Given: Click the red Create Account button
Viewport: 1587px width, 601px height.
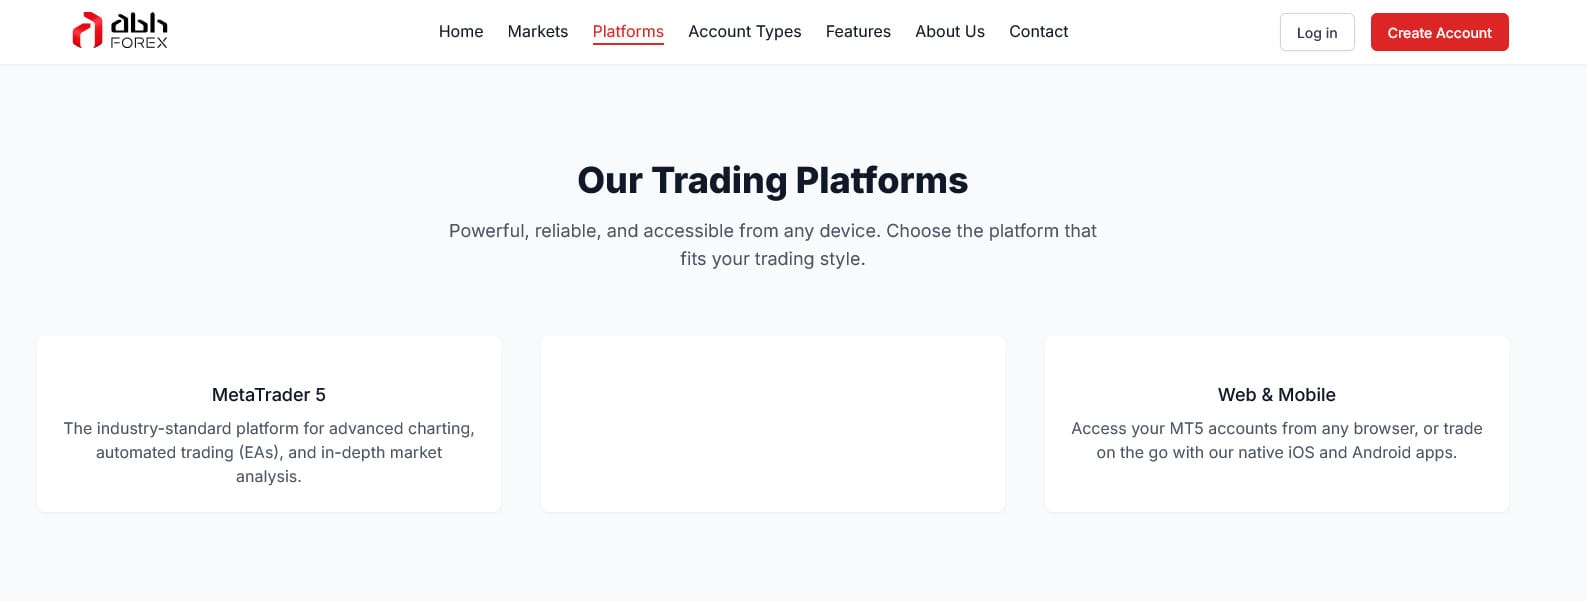Looking at the screenshot, I should pos(1439,33).
